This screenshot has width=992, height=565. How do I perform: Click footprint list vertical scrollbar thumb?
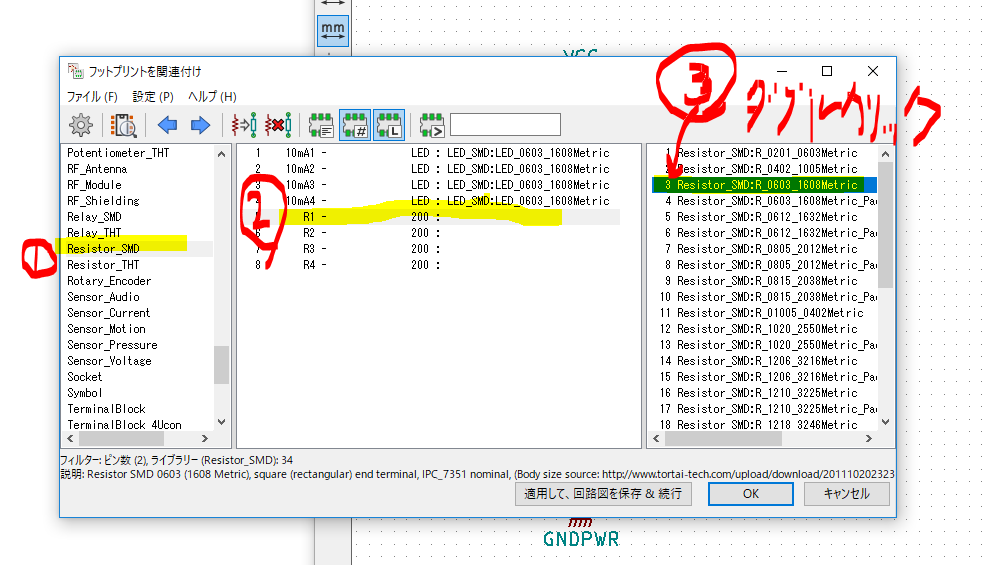point(886,225)
